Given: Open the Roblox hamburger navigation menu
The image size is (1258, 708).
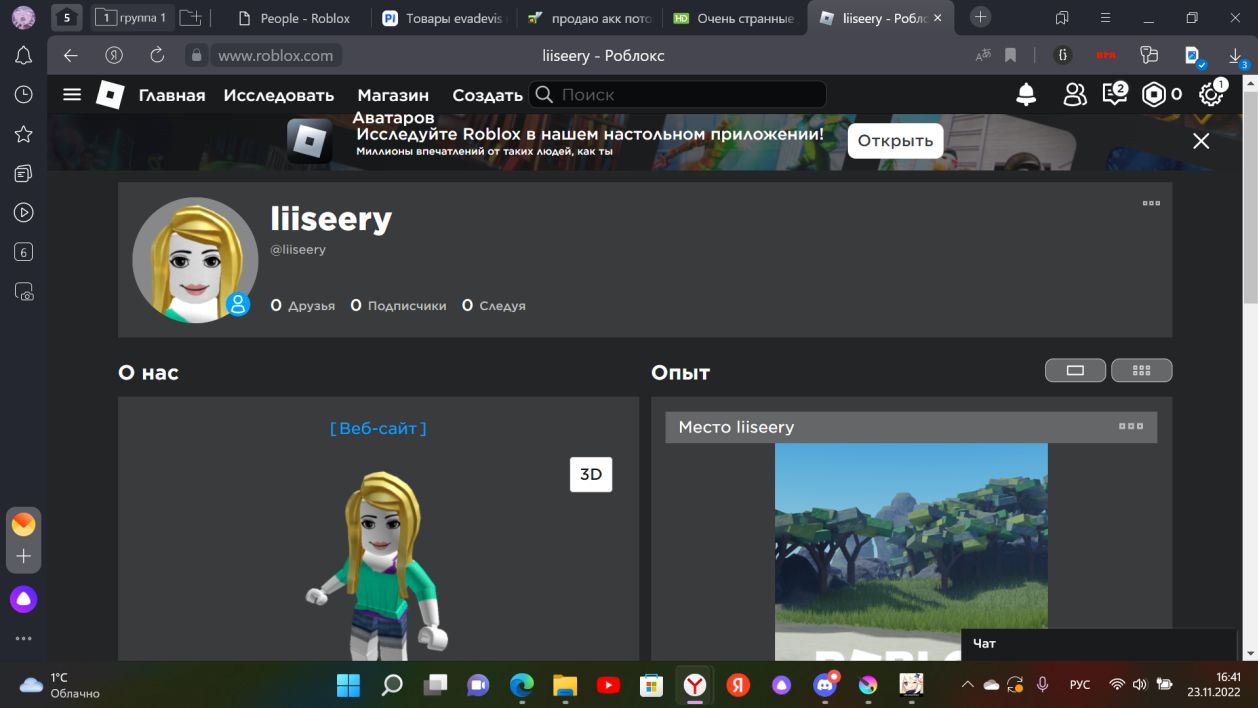Looking at the screenshot, I should point(71,95).
